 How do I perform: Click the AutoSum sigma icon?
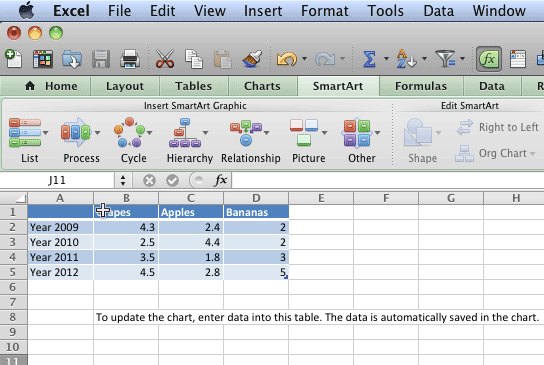click(369, 59)
